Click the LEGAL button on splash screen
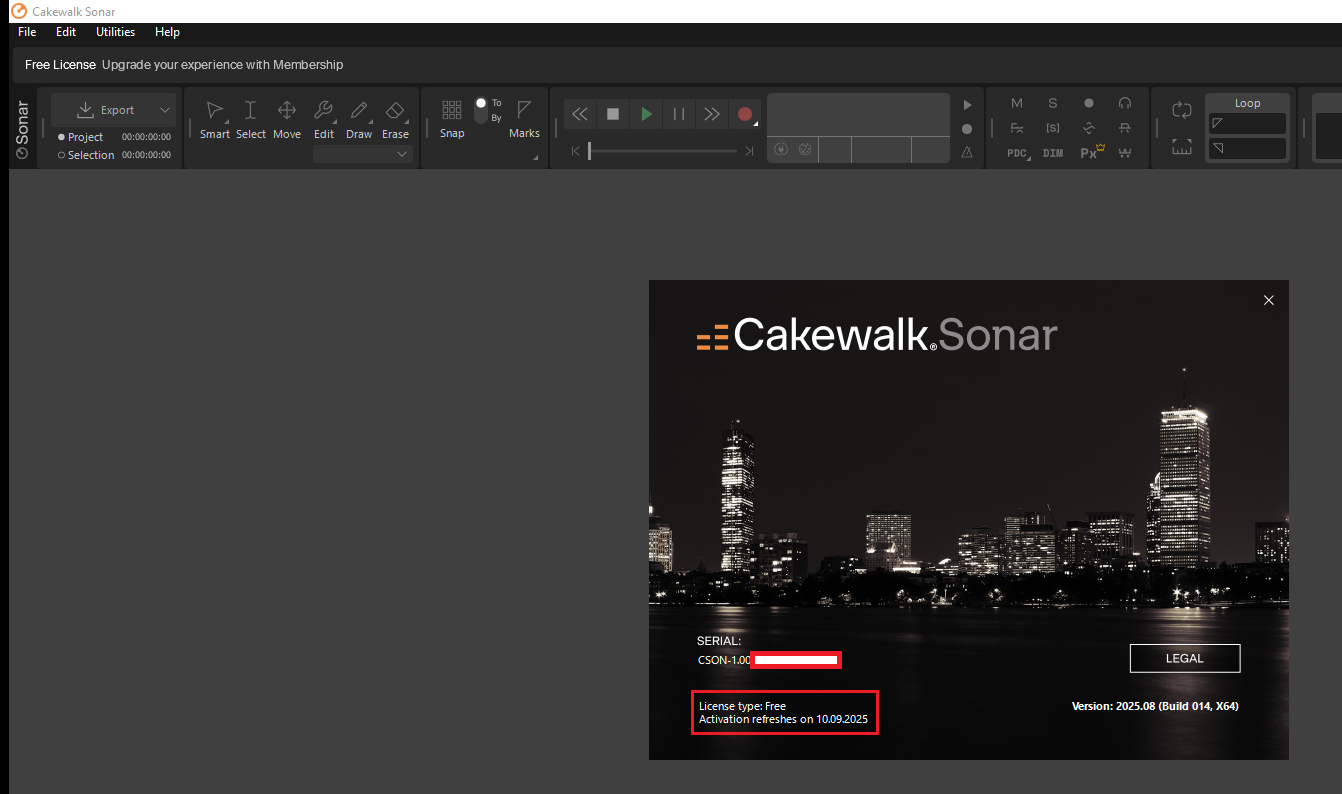This screenshot has height=794, width=1342. 1184,658
